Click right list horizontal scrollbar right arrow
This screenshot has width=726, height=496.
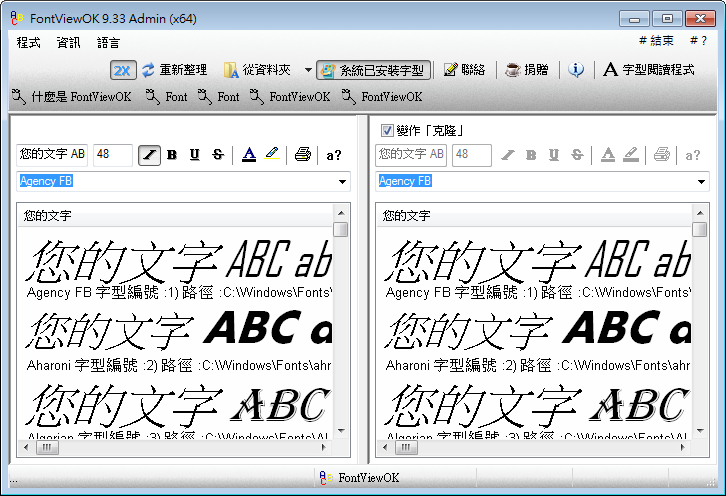click(682, 447)
